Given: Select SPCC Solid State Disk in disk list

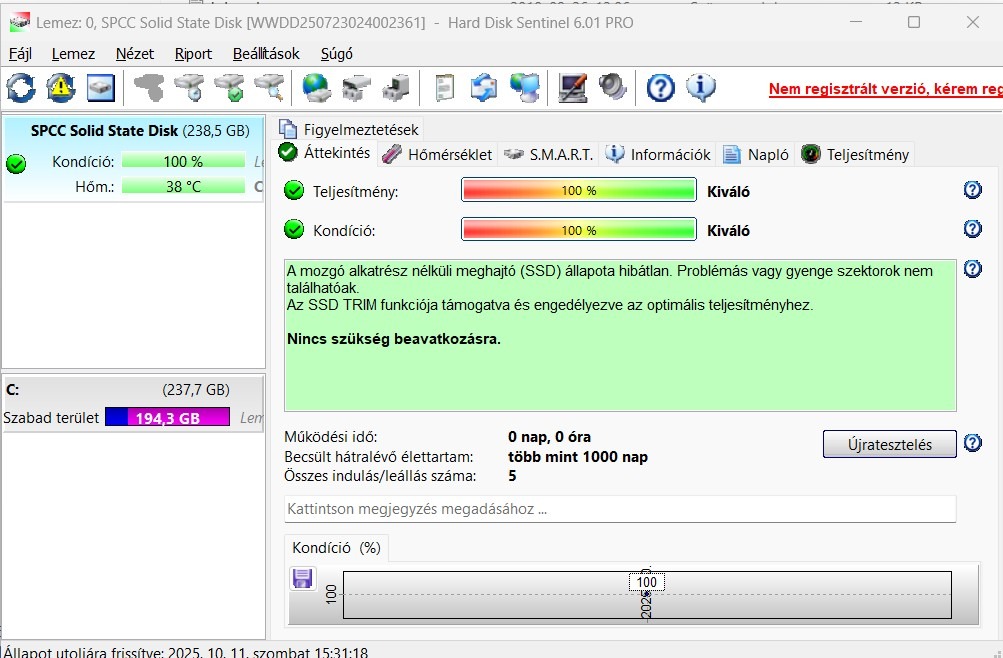Looking at the screenshot, I should [x=133, y=159].
